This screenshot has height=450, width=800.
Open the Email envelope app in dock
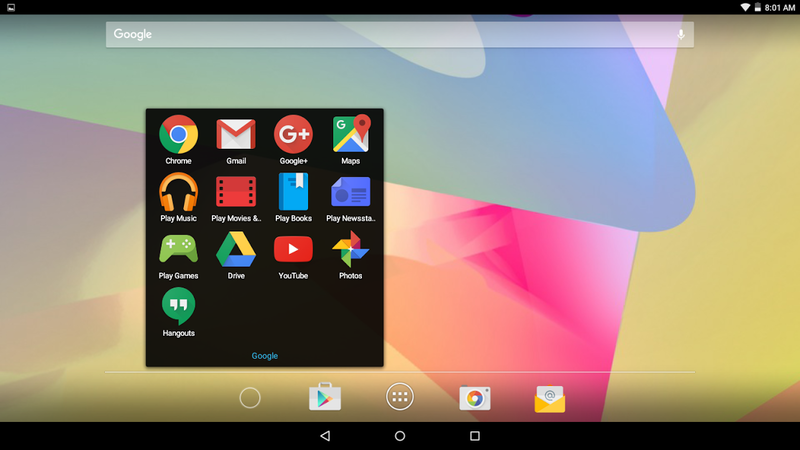coord(549,398)
